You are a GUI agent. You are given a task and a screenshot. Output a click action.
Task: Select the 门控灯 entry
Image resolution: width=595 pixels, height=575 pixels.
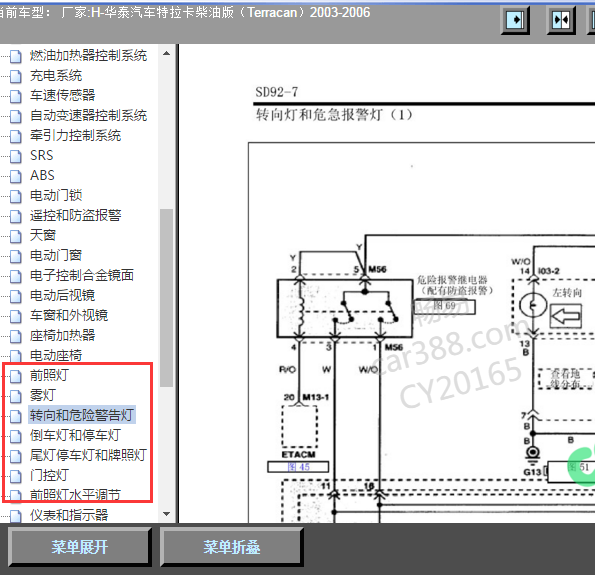(x=49, y=475)
